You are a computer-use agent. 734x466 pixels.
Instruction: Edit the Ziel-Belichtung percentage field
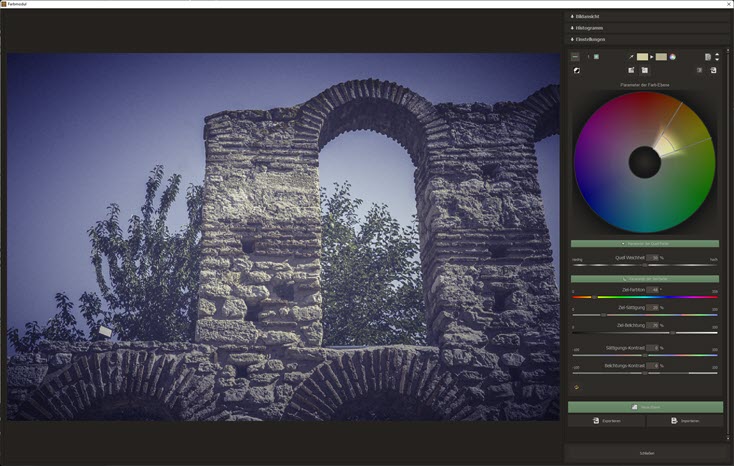click(655, 325)
